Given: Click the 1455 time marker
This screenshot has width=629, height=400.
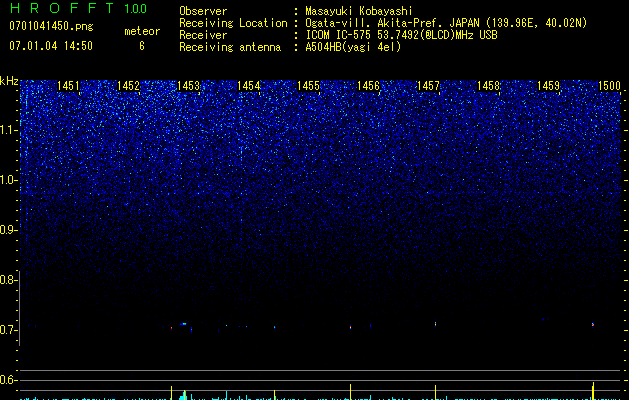Looking at the screenshot, I should pyautogui.click(x=308, y=86).
